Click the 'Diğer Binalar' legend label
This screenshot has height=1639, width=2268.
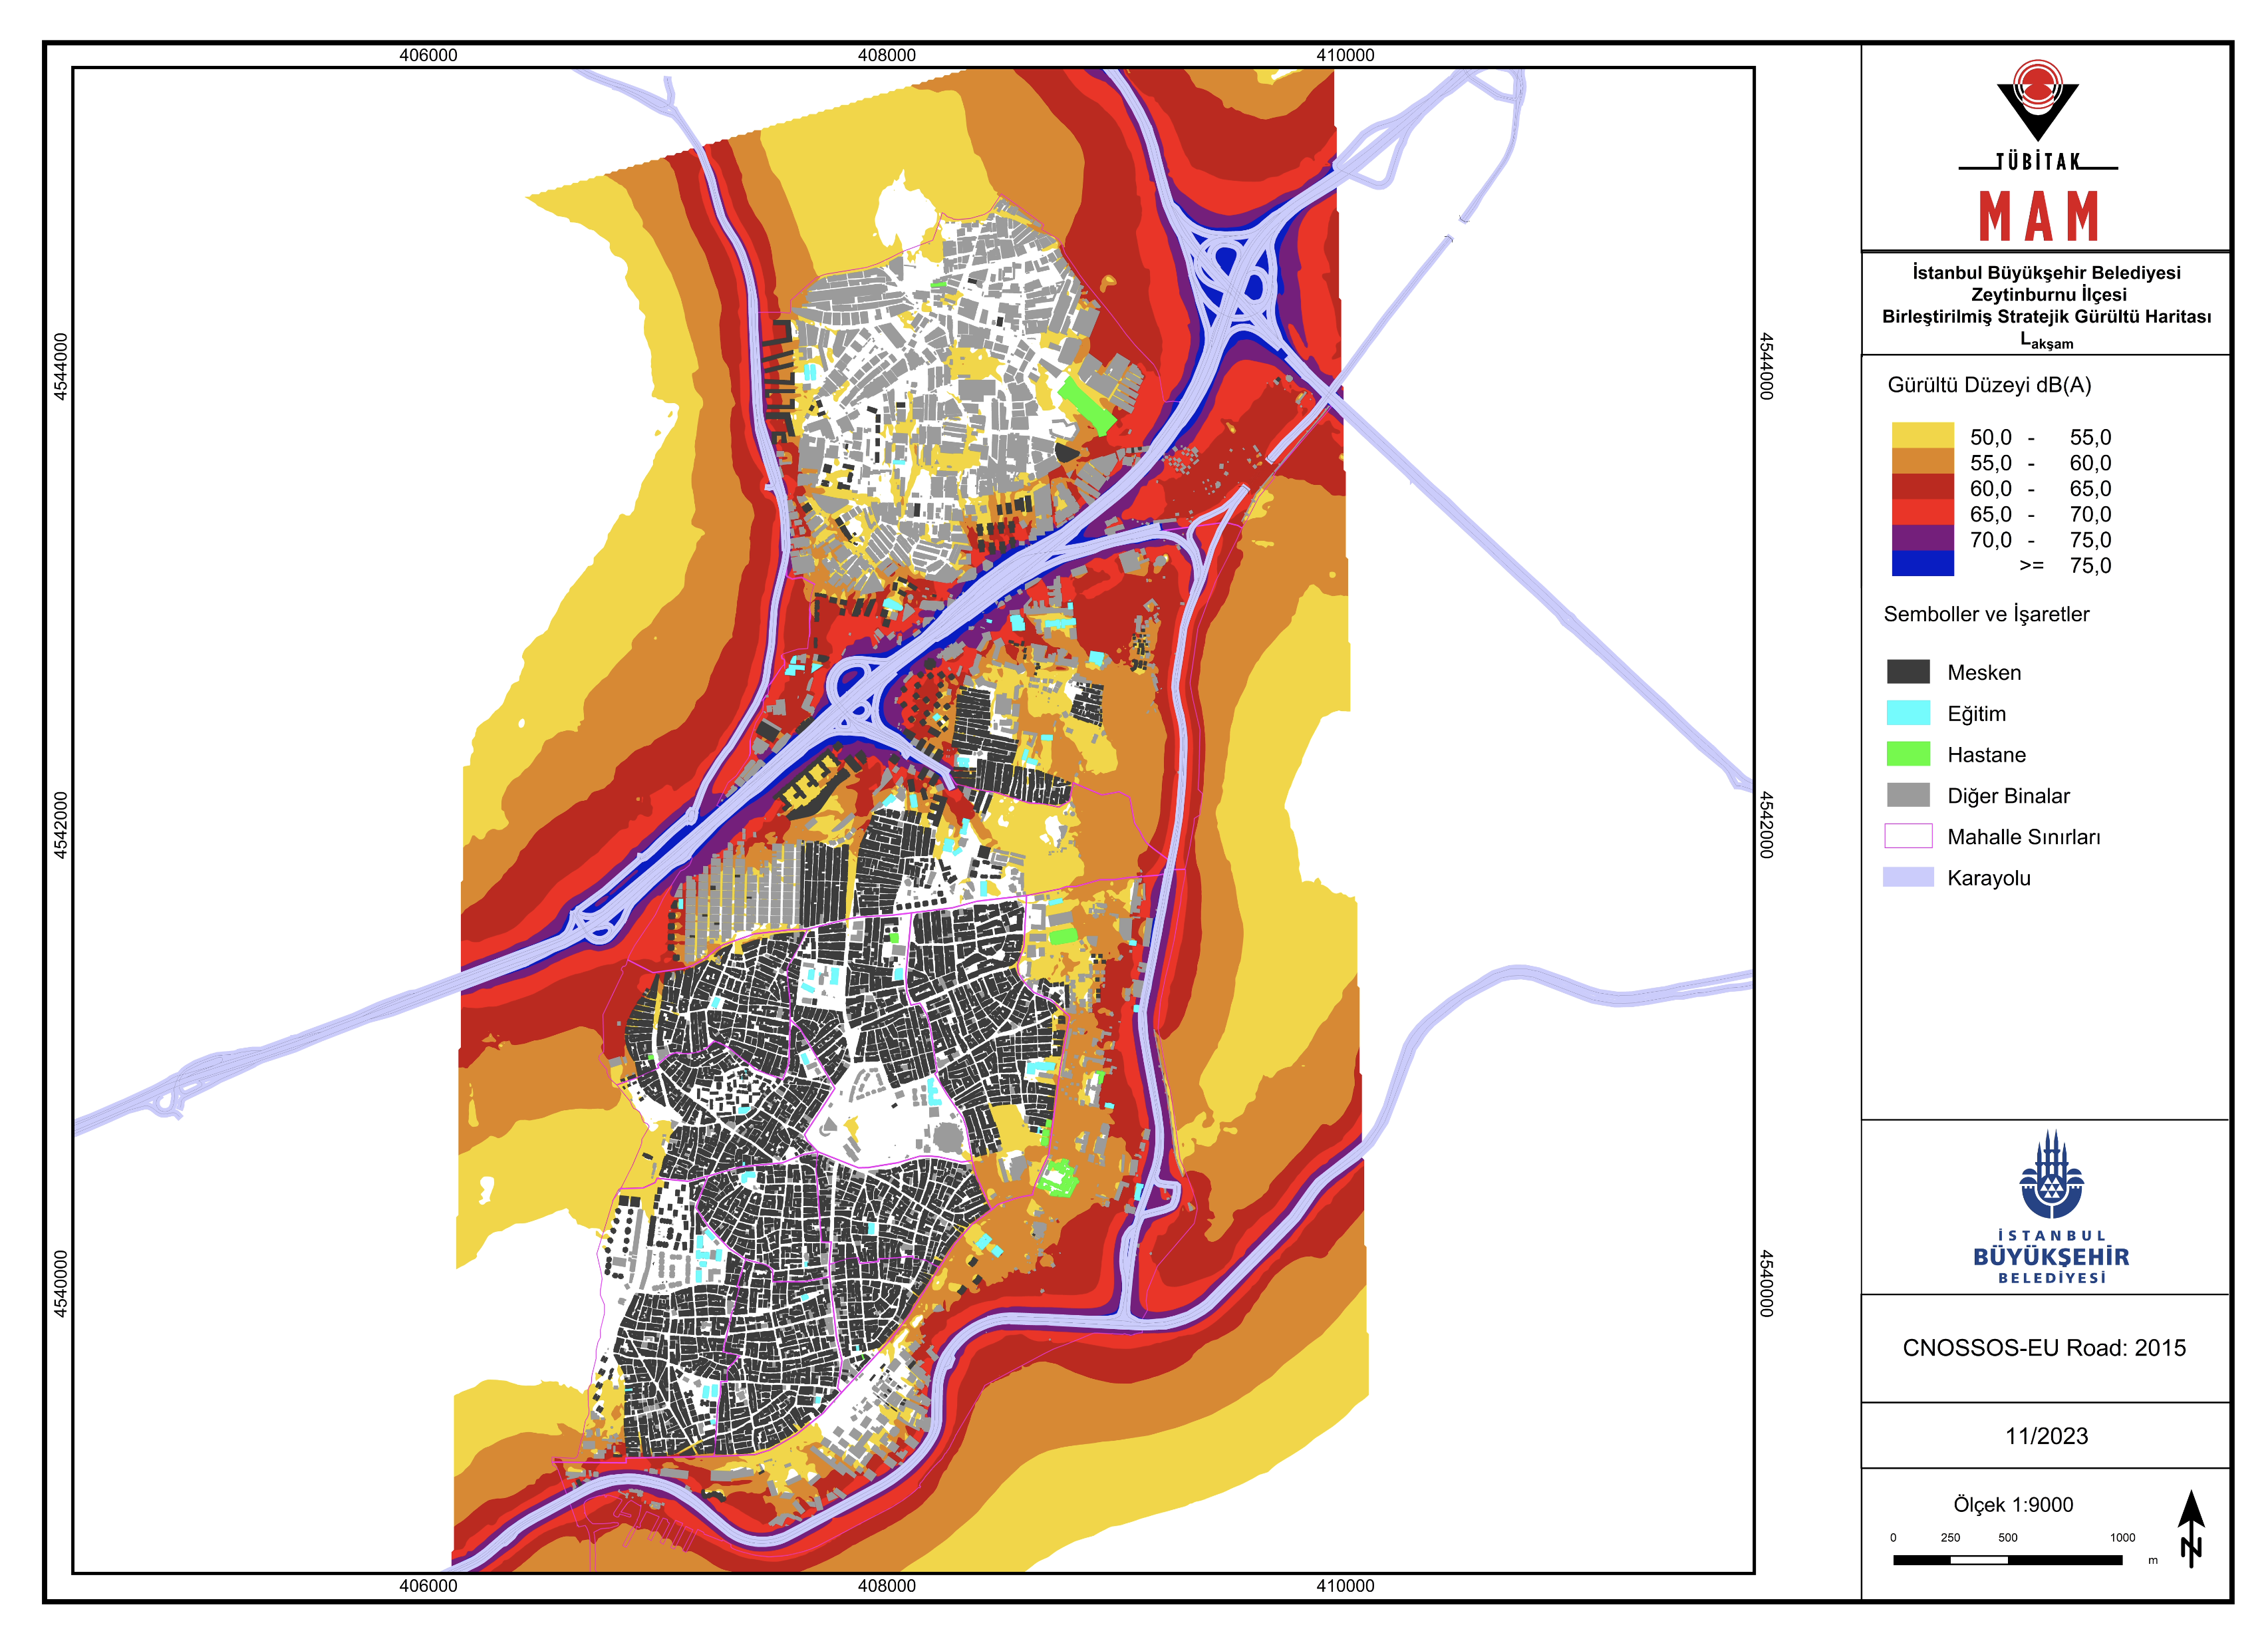pyautogui.click(x=2008, y=796)
